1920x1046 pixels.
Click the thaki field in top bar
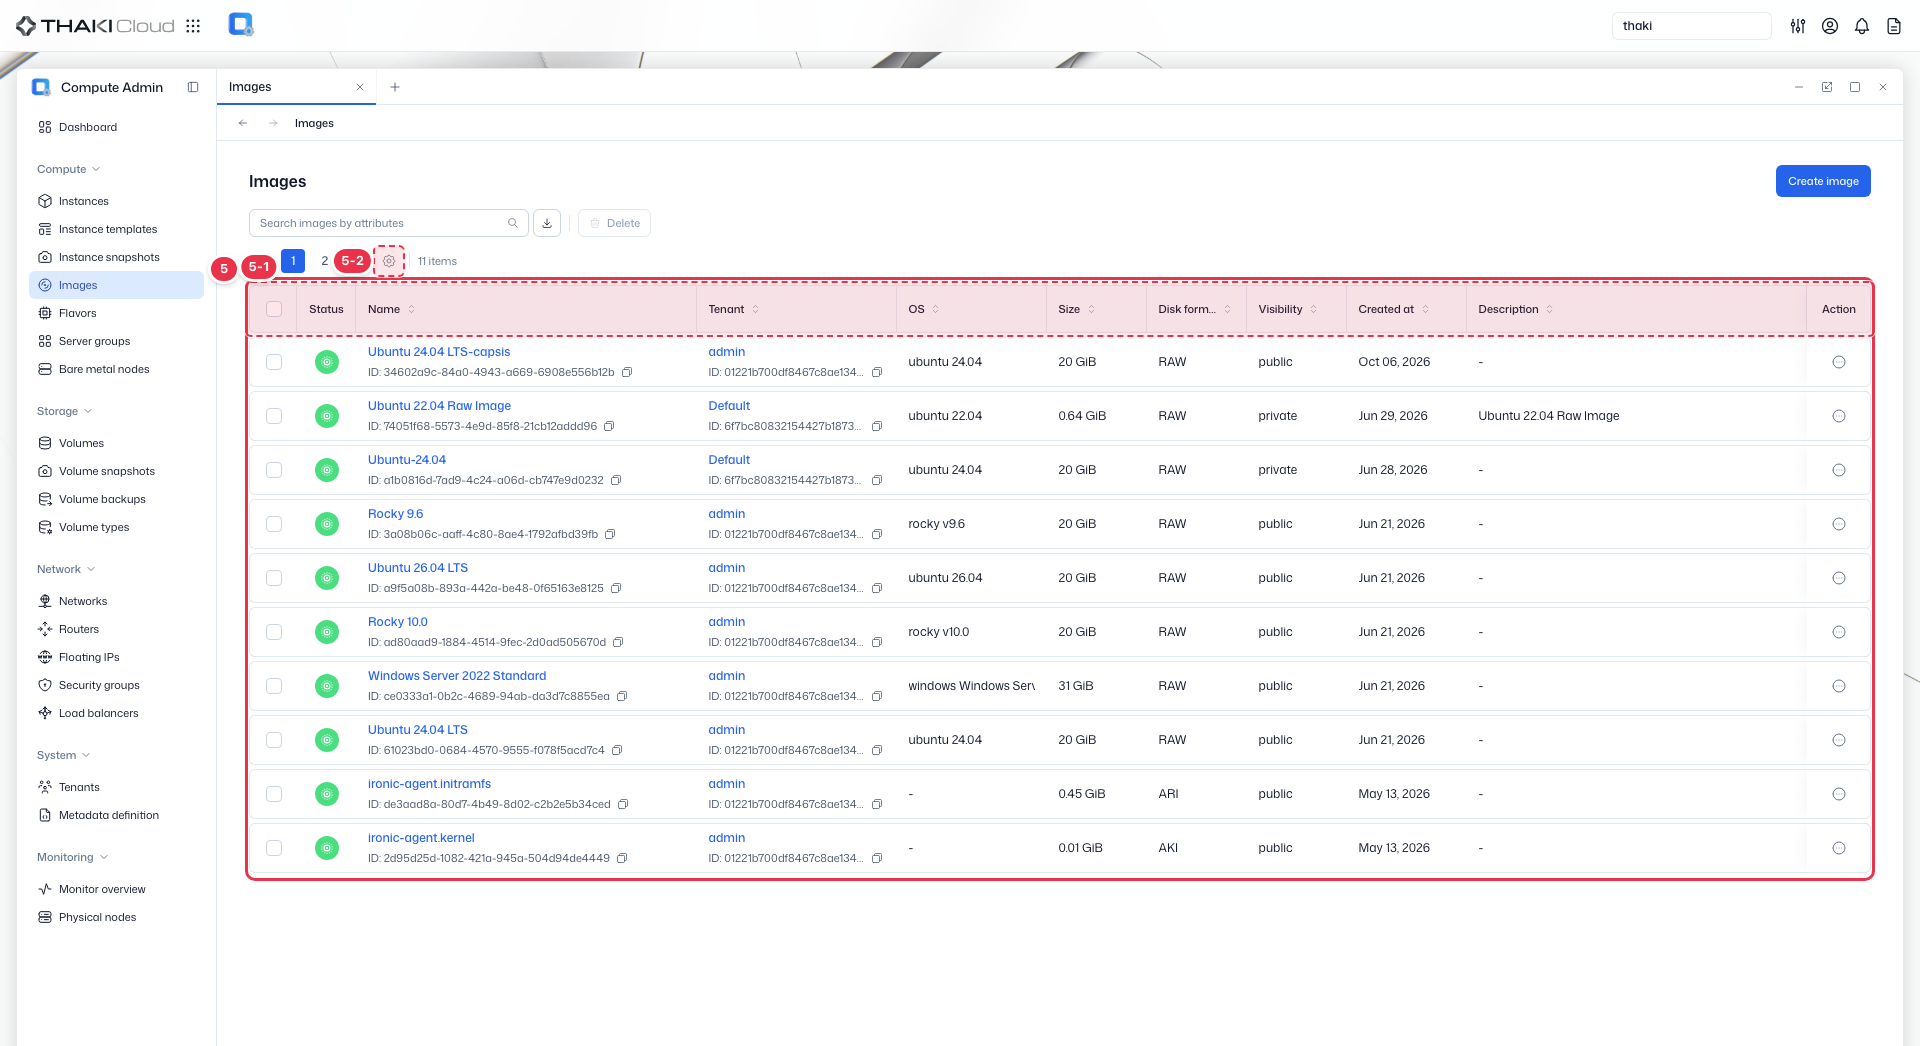(1691, 26)
